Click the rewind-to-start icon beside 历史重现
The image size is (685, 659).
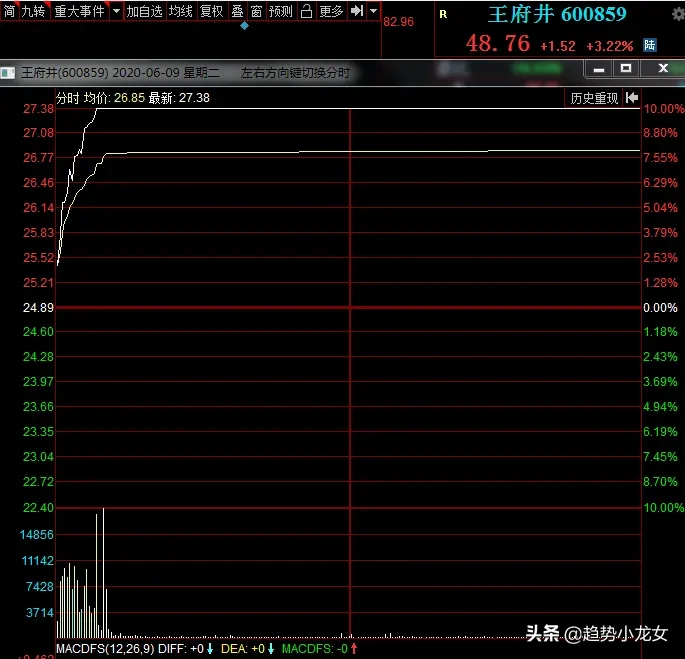(x=632, y=98)
